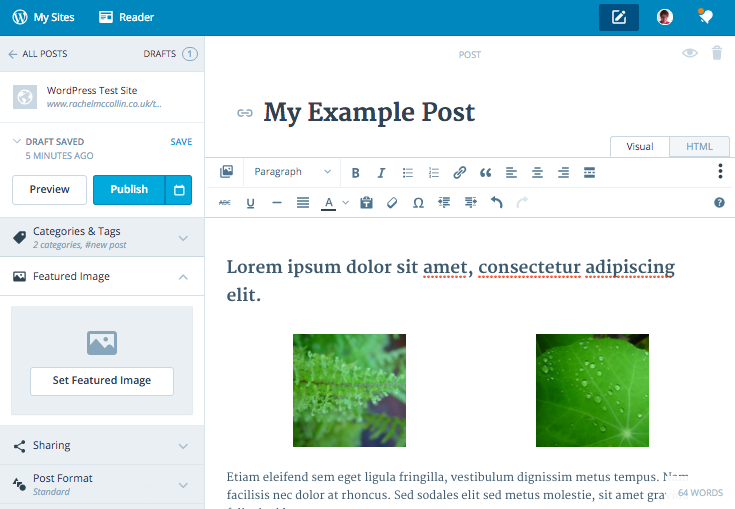Expand the Draft Saved status chevron
This screenshot has width=735, height=509.
[17, 141]
